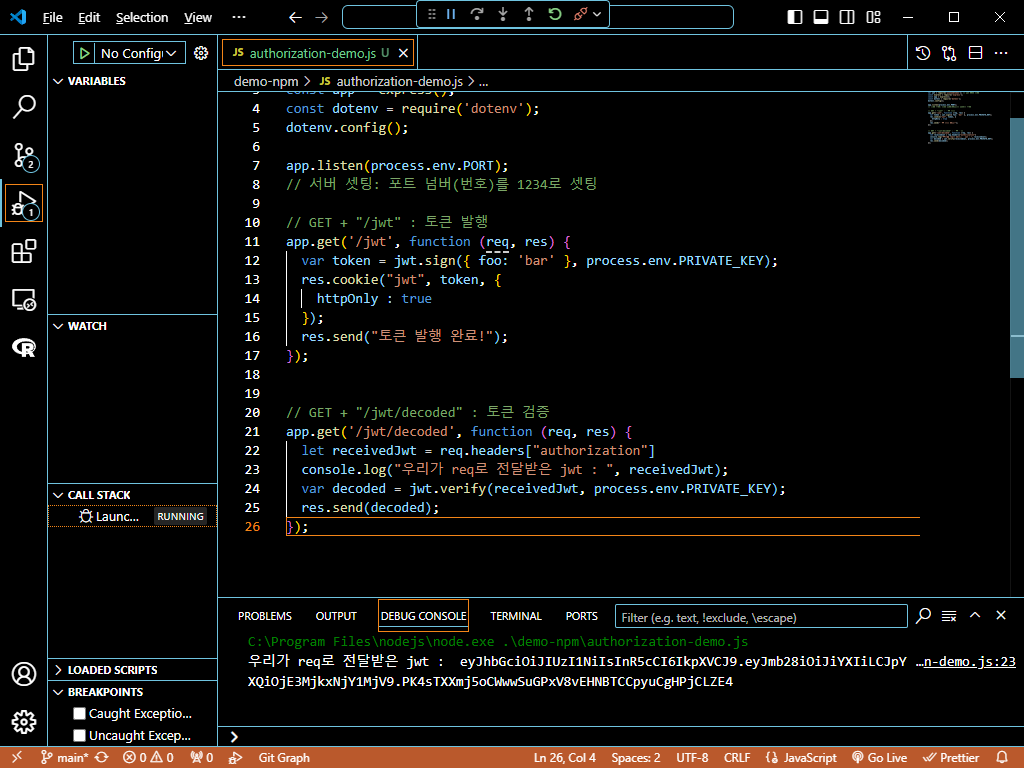
Task: Go forward in navigation history
Action: [322, 18]
